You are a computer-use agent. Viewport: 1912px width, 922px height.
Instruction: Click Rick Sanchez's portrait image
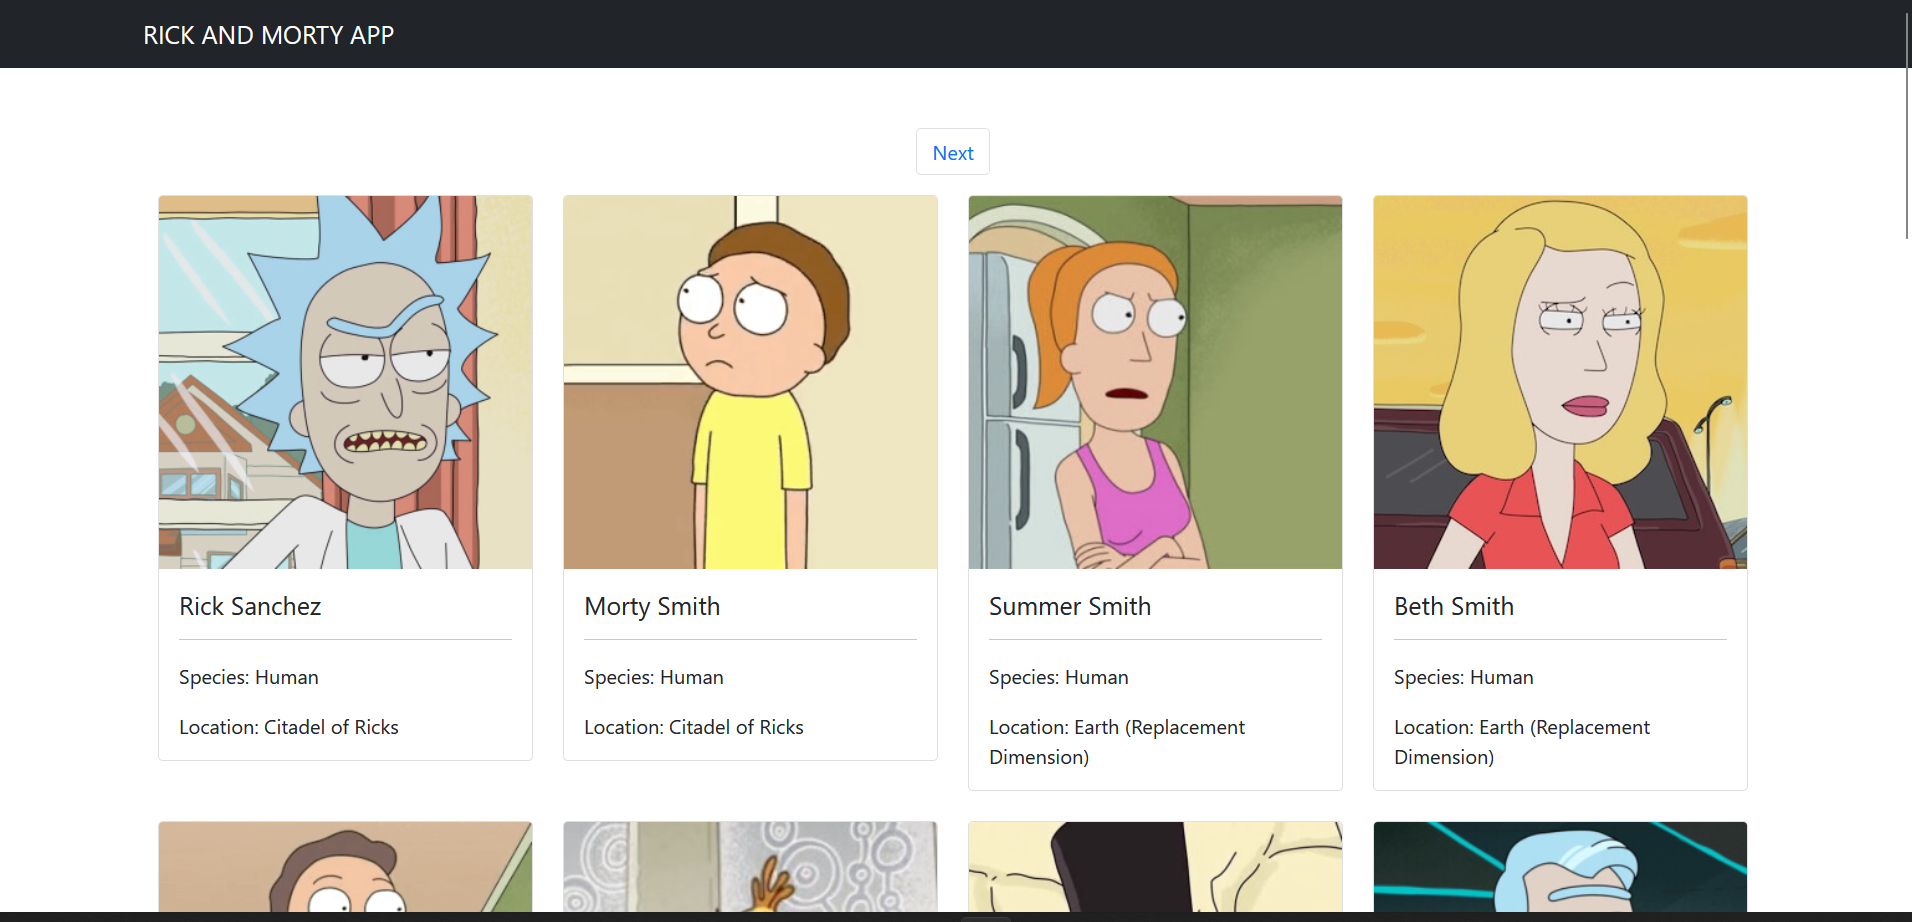tap(345, 382)
